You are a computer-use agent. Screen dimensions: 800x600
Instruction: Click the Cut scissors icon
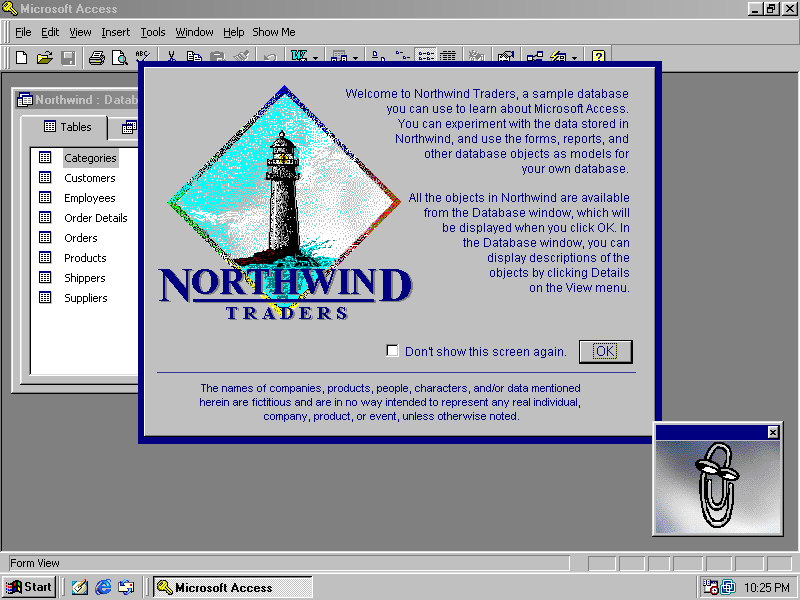171,56
